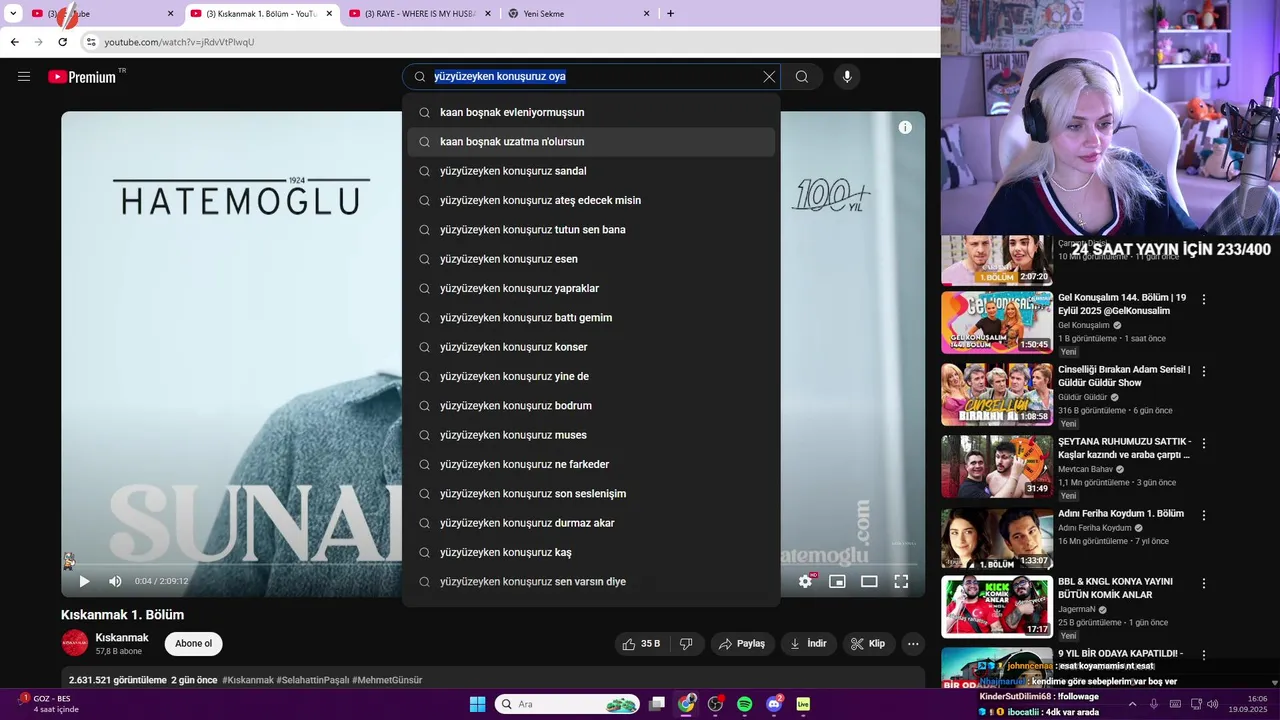
Task: Select suggestion kaan boşnak evleniyormuşsun
Action: point(591,112)
